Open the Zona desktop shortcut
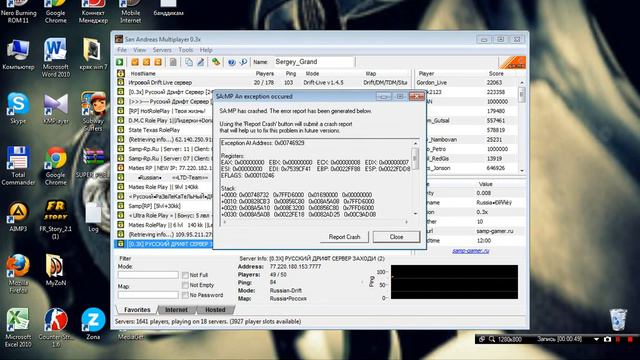 click(93, 324)
